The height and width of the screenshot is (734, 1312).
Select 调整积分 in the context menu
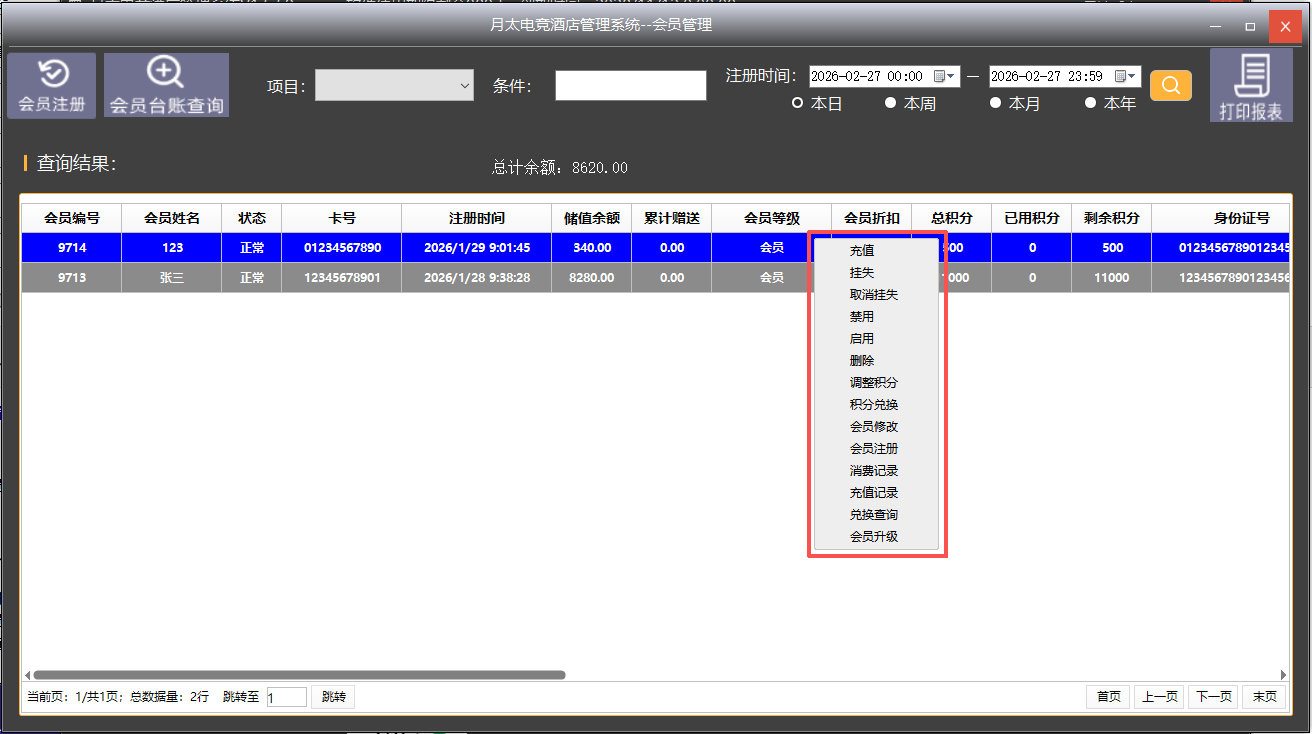tap(873, 383)
